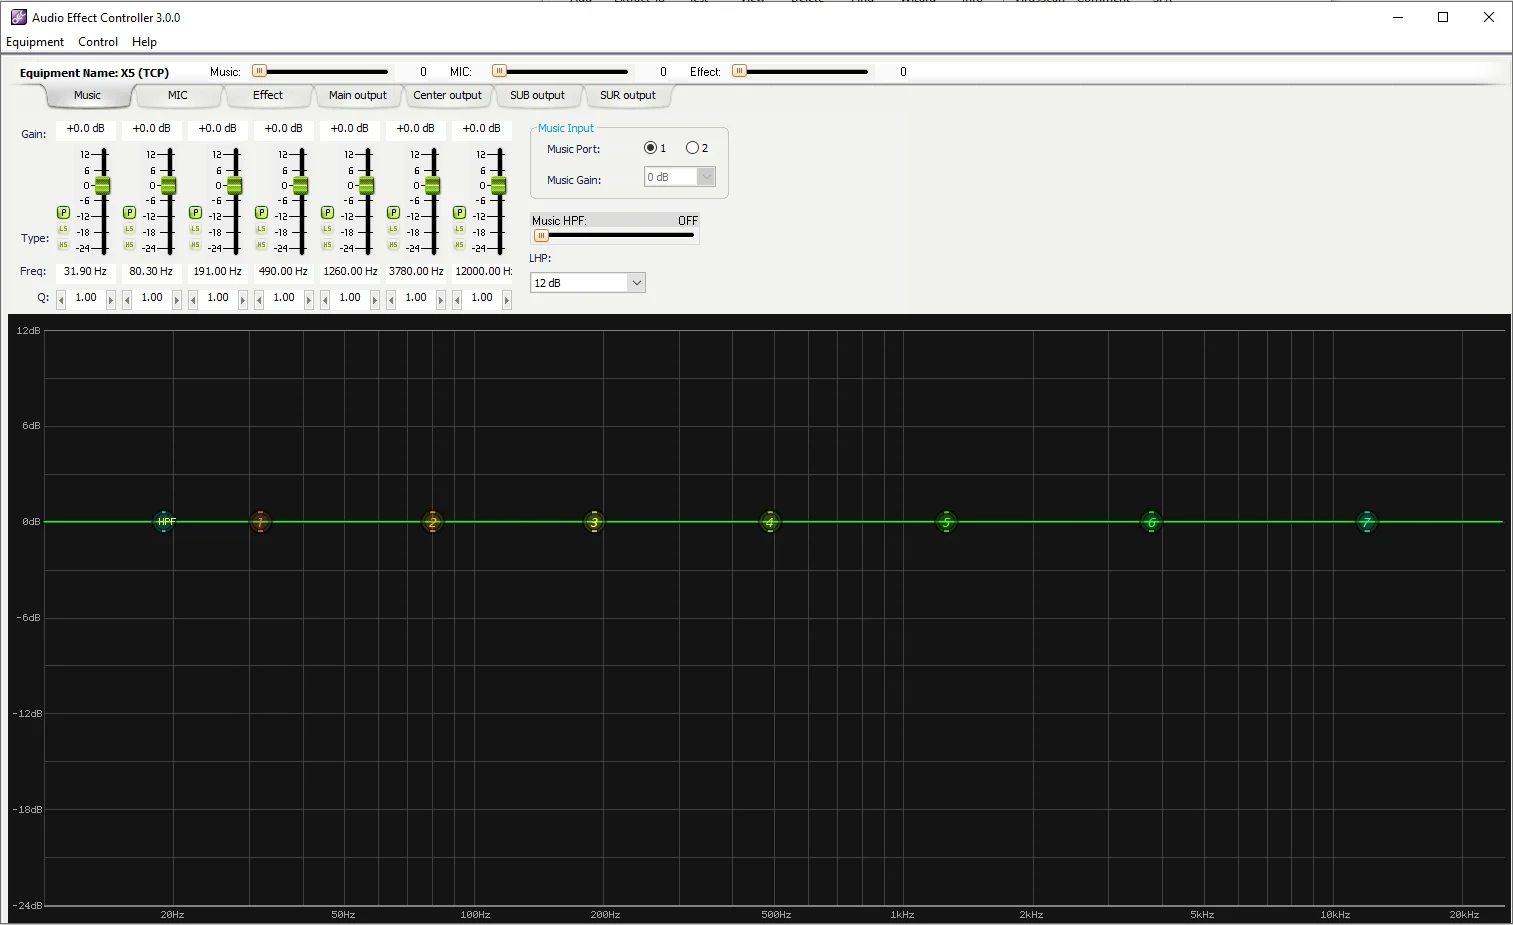Set the 12000.00 Hz band to HS type

coord(459,245)
